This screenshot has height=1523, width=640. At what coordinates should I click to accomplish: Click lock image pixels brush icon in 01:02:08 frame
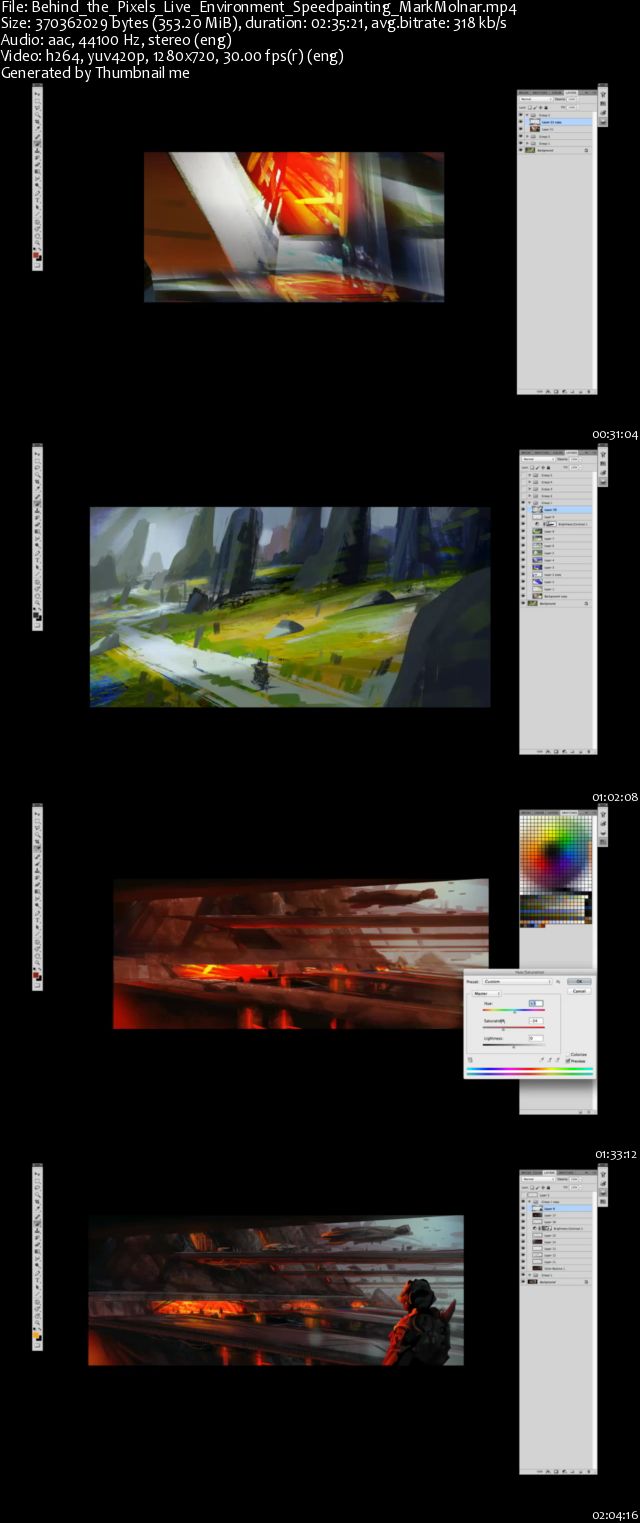[x=538, y=468]
